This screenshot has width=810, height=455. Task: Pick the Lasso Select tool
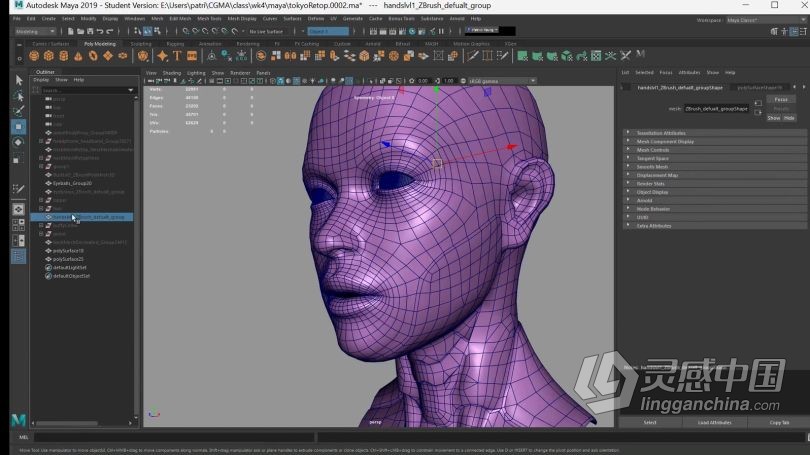point(19,96)
